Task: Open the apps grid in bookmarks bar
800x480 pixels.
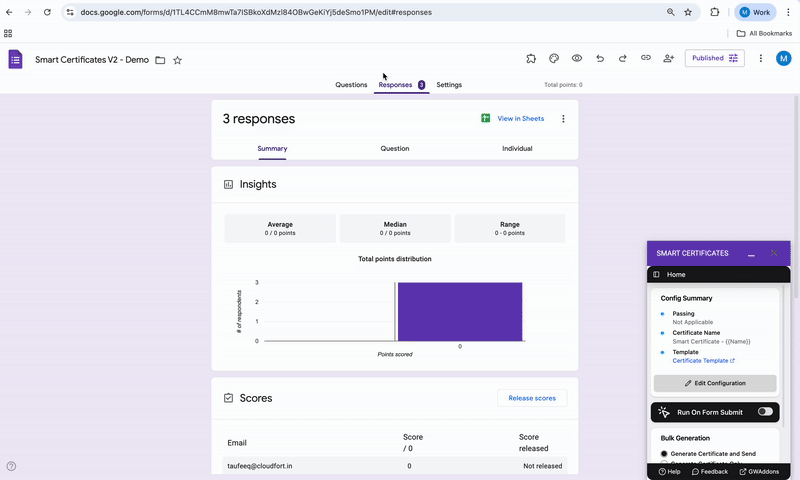Action: (x=8, y=34)
